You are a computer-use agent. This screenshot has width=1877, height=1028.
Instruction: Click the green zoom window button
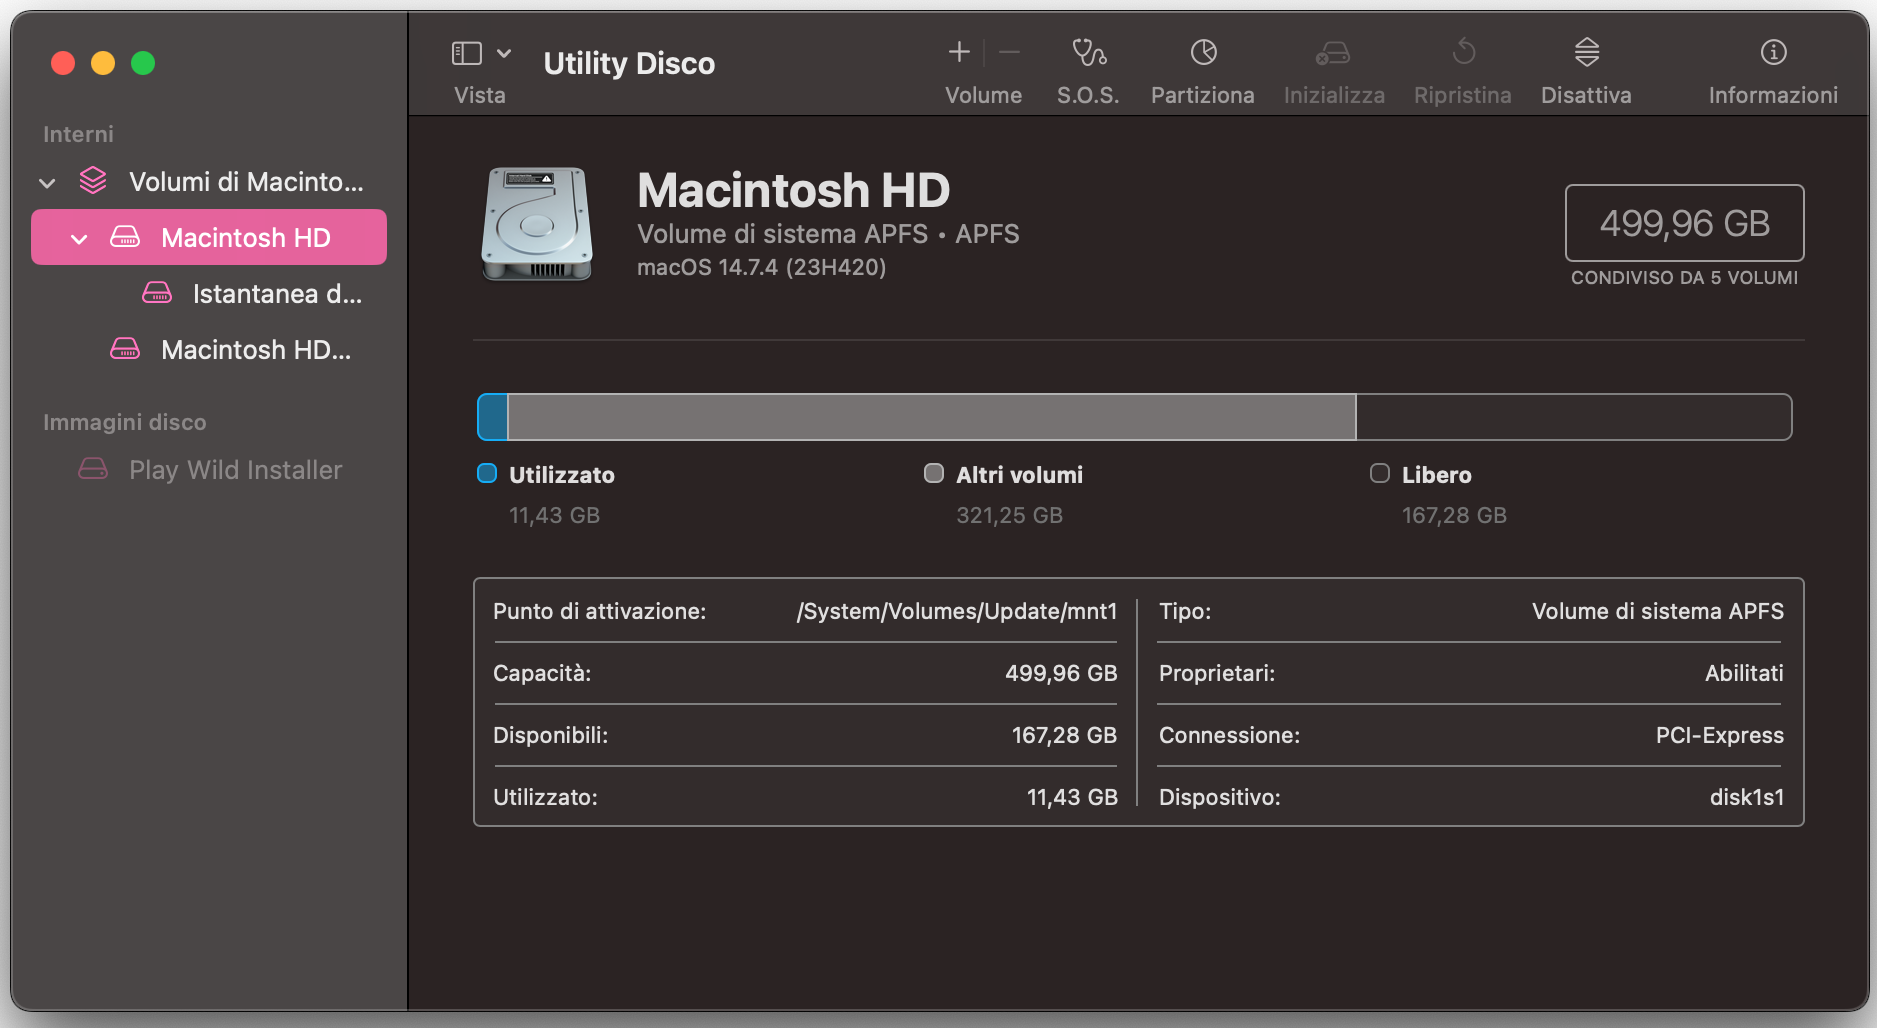[143, 63]
